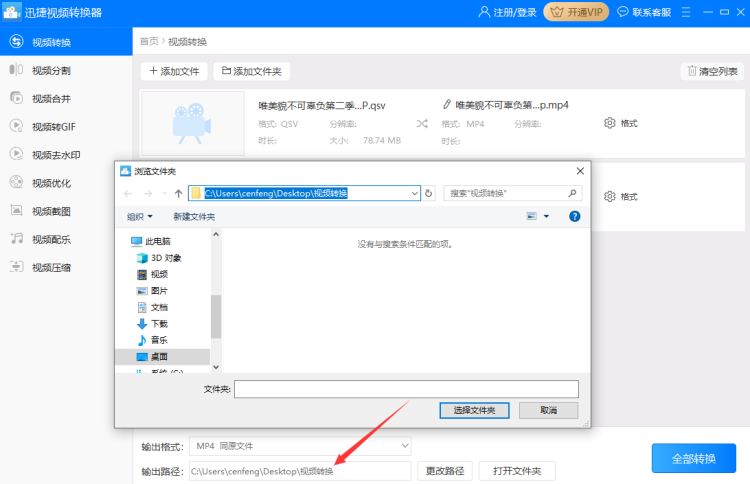750x484 pixels.
Task: Click the search magnifier icon
Action: click(x=572, y=193)
